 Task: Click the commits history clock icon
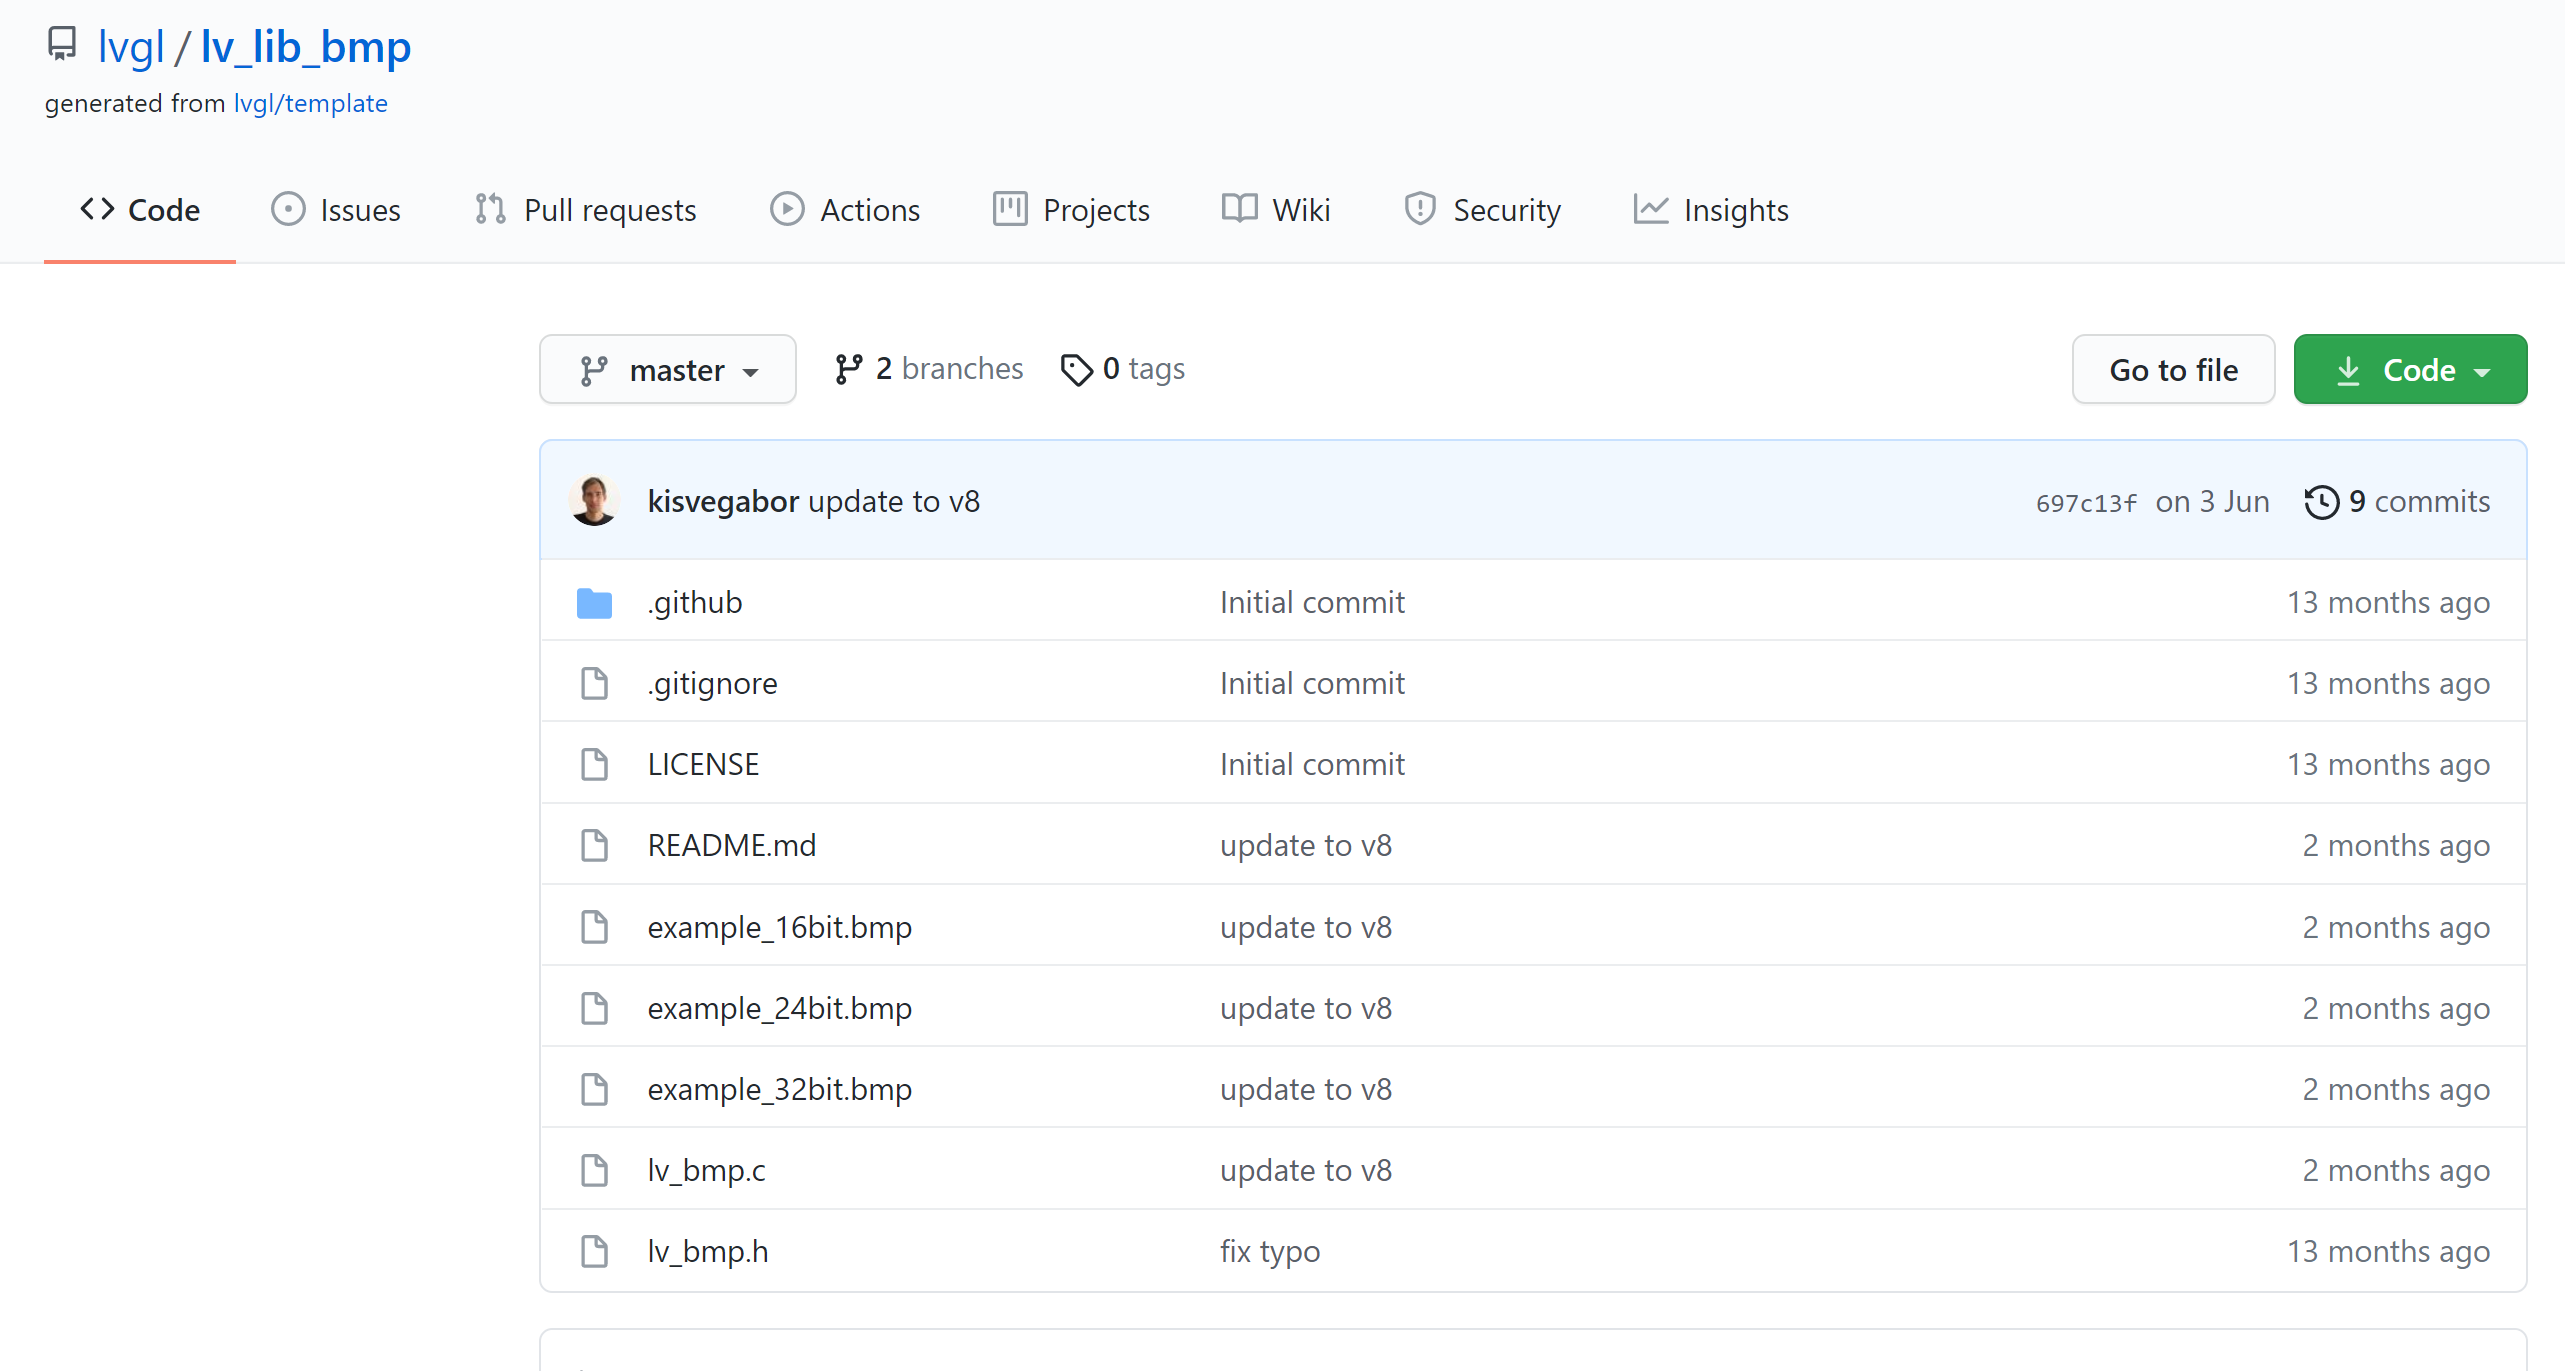point(2321,502)
